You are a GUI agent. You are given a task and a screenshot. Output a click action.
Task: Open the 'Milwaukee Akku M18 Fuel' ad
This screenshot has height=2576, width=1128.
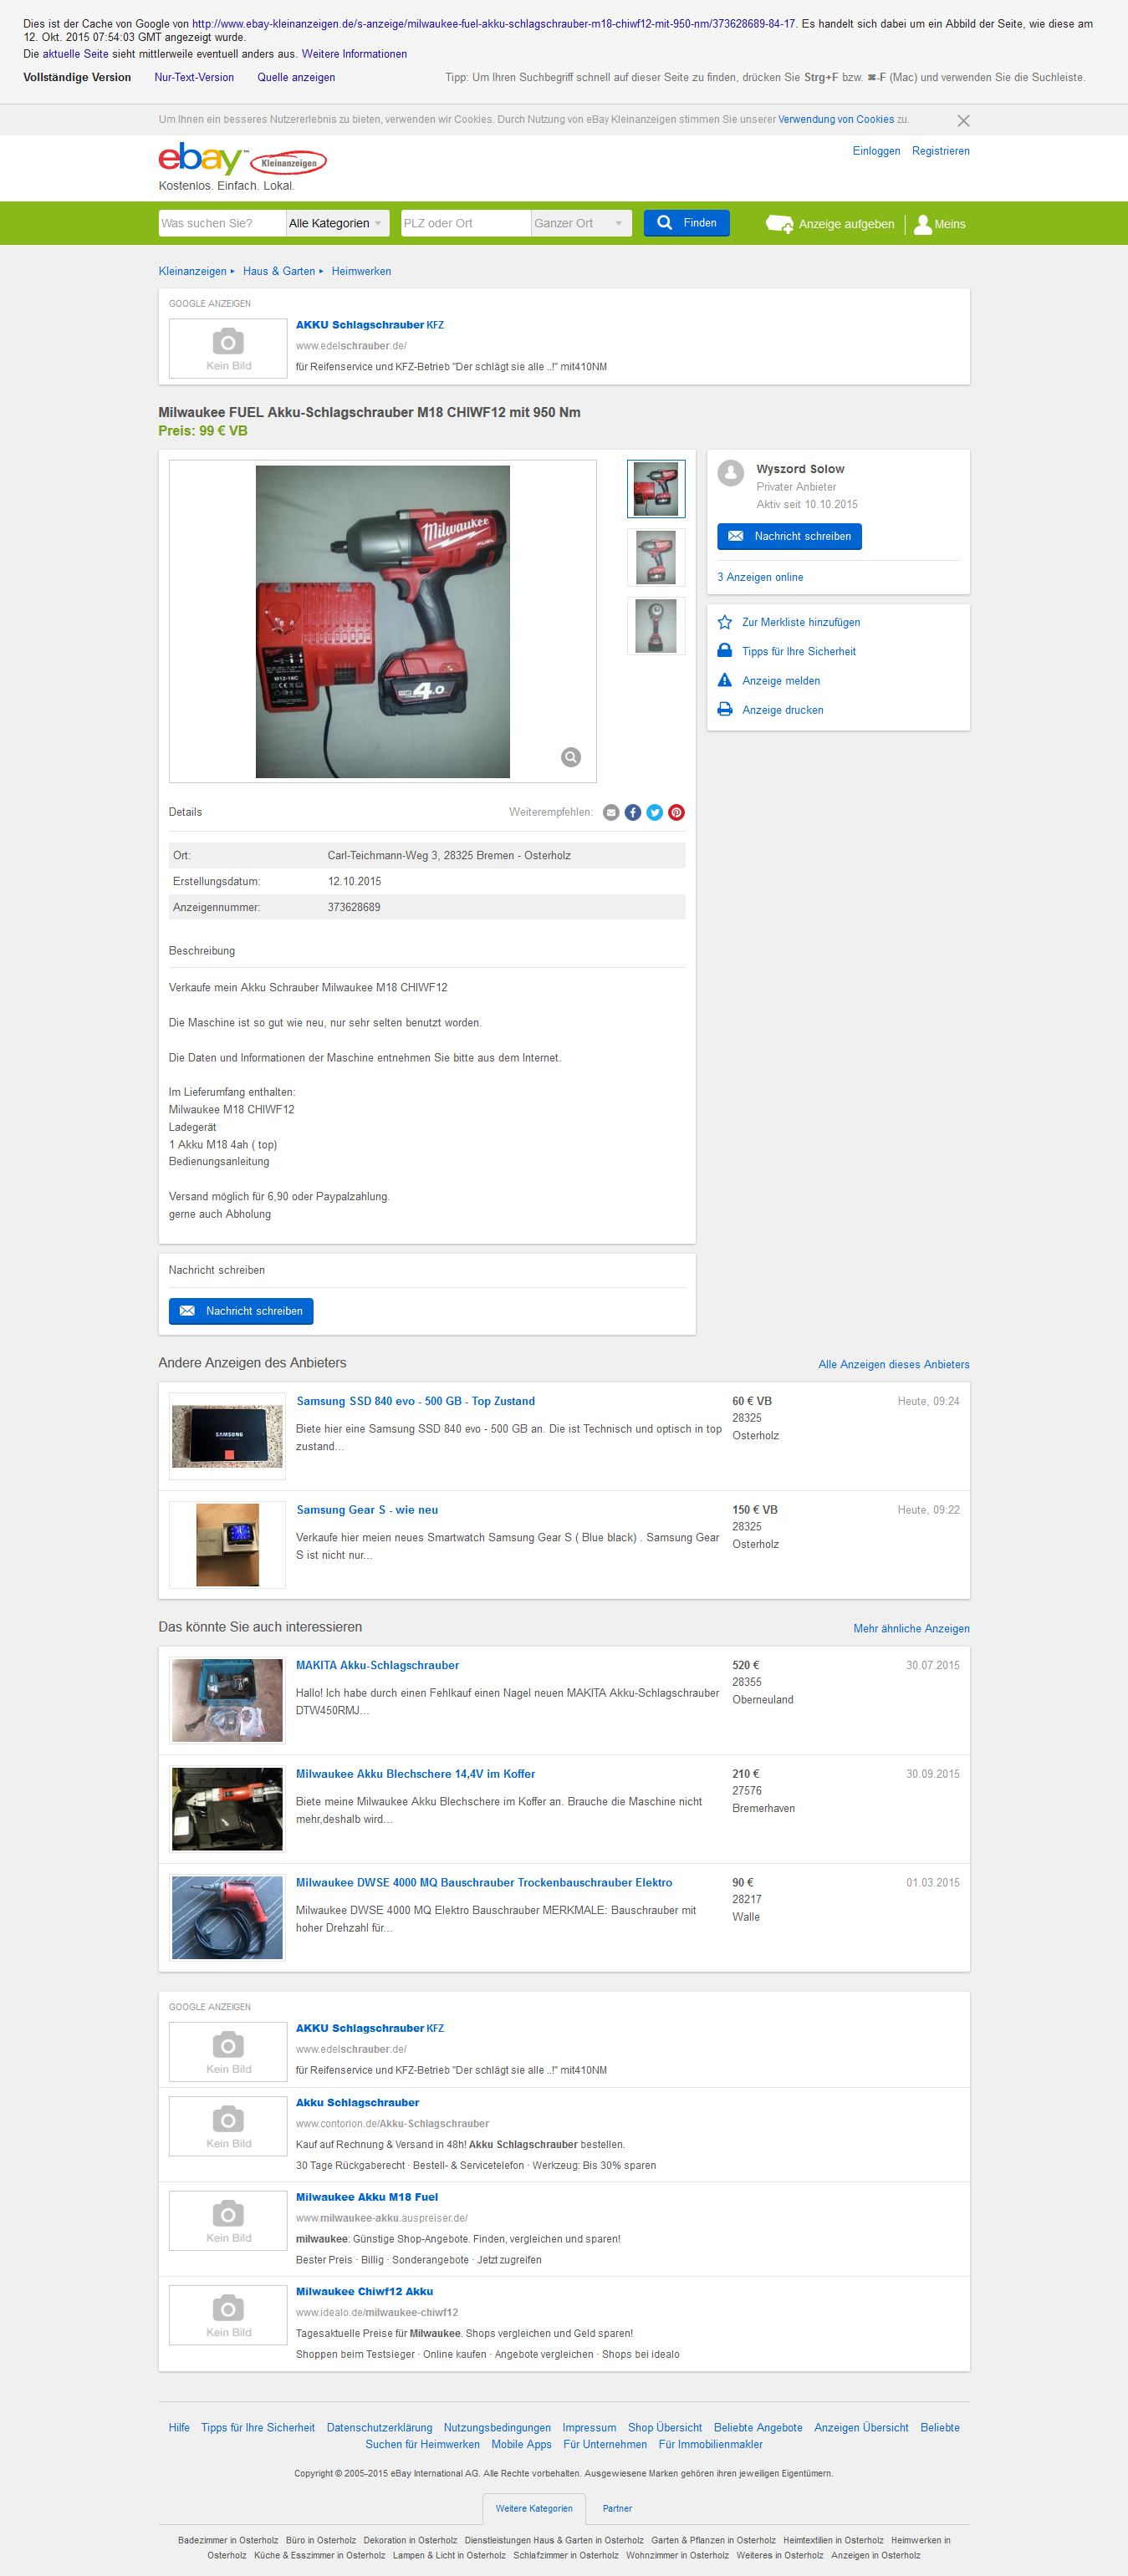[367, 2197]
